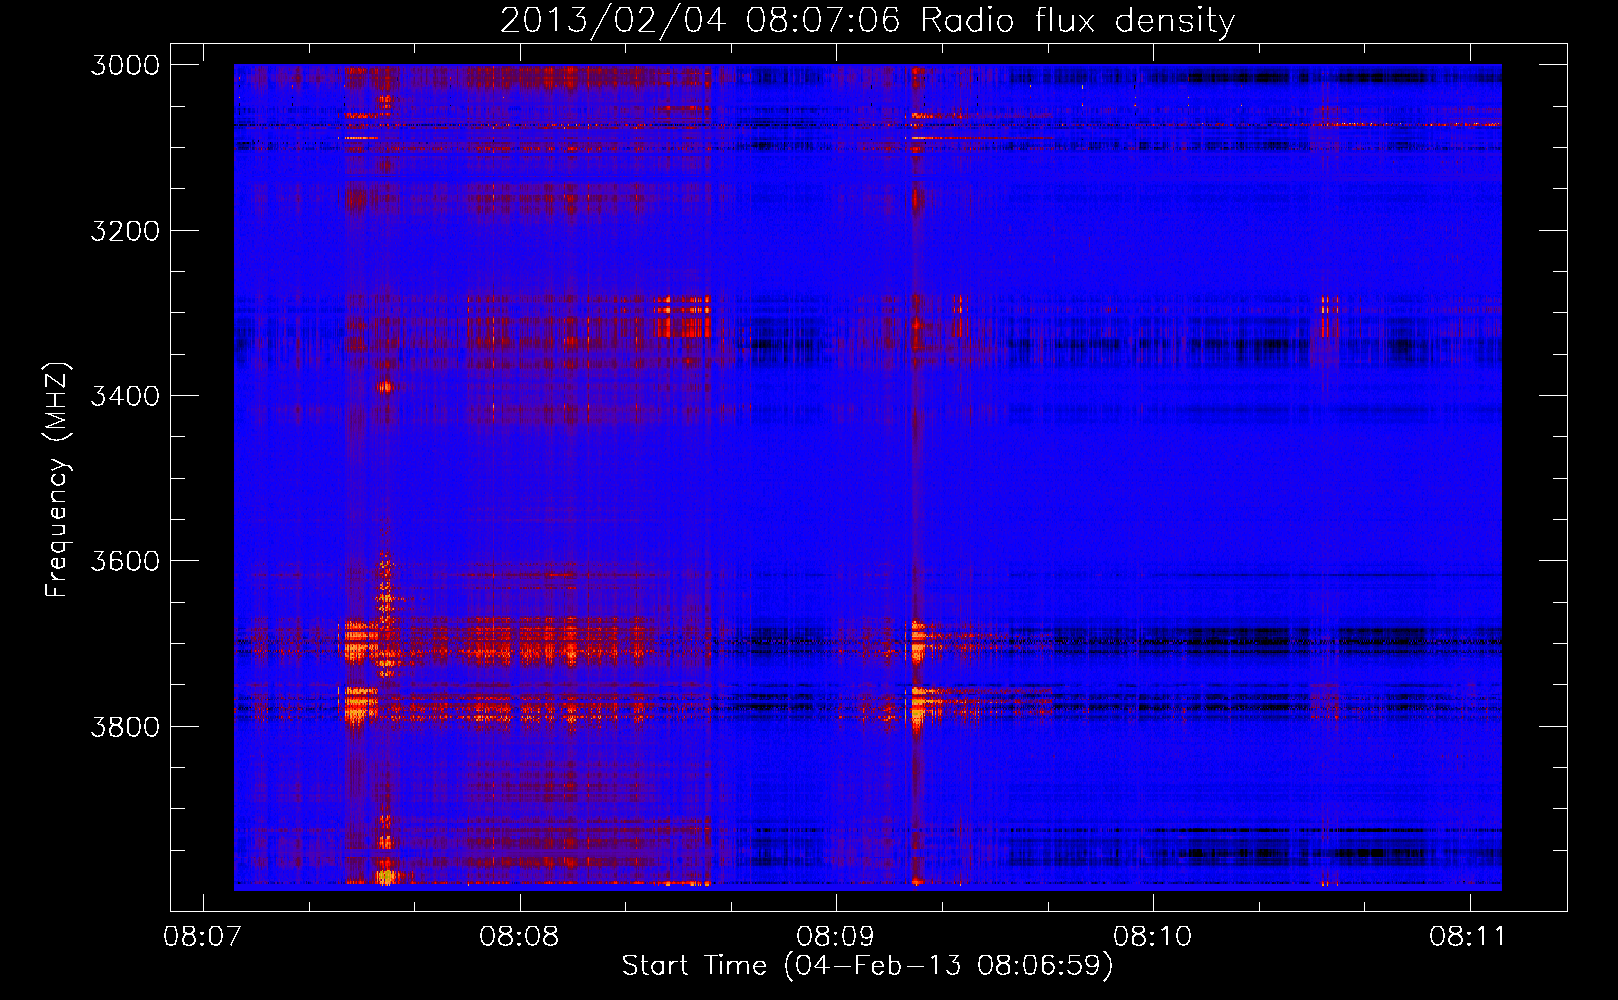Image resolution: width=1618 pixels, height=1000 pixels.
Task: Click the 3600 frequency tick label
Action: tap(124, 561)
